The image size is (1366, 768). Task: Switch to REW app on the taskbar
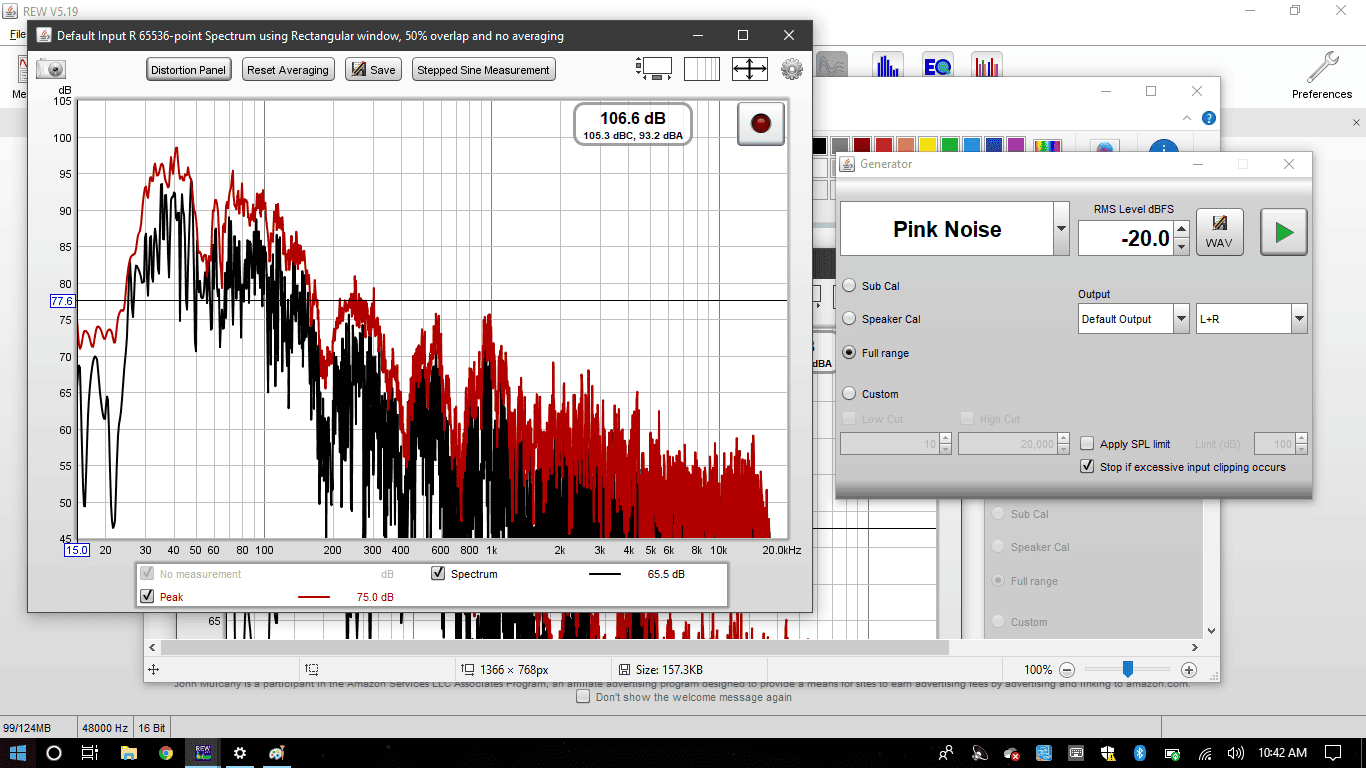point(203,753)
